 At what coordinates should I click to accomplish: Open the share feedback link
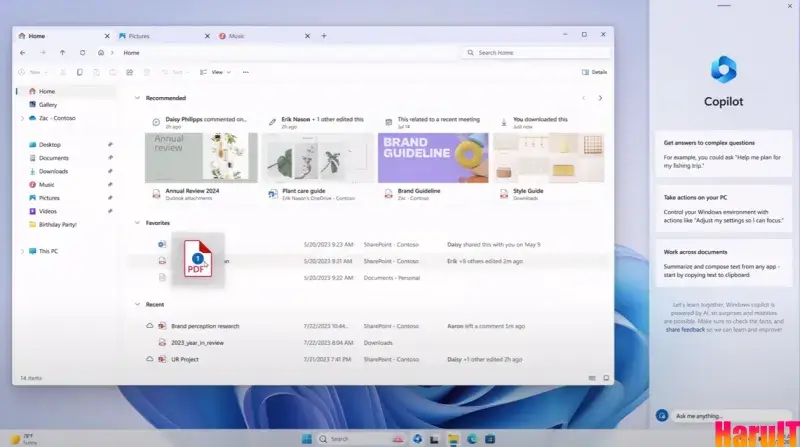[685, 330]
